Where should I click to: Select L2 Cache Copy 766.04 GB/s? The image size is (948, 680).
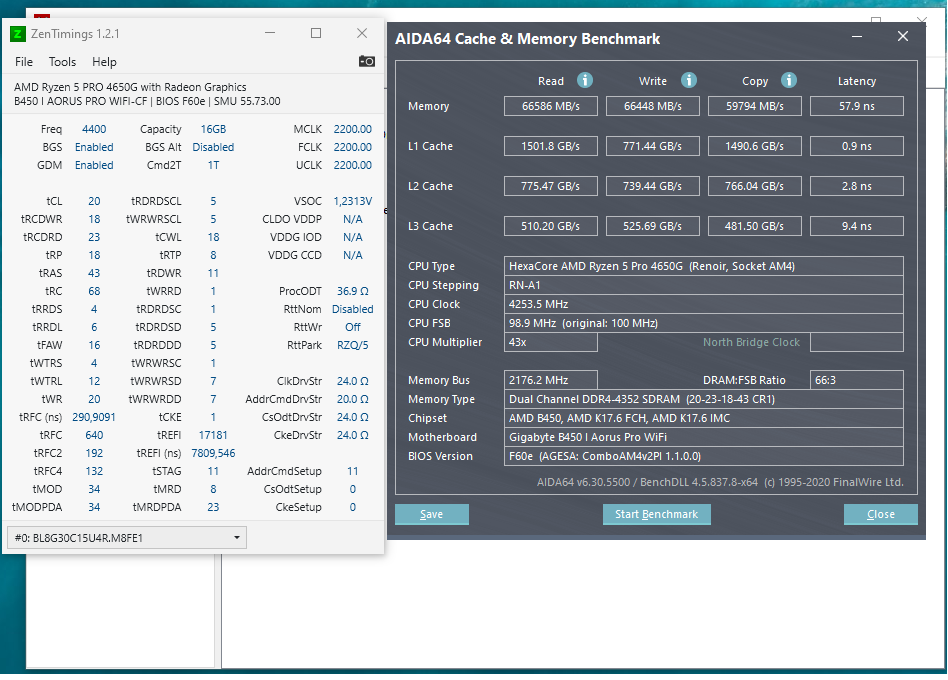click(x=755, y=186)
